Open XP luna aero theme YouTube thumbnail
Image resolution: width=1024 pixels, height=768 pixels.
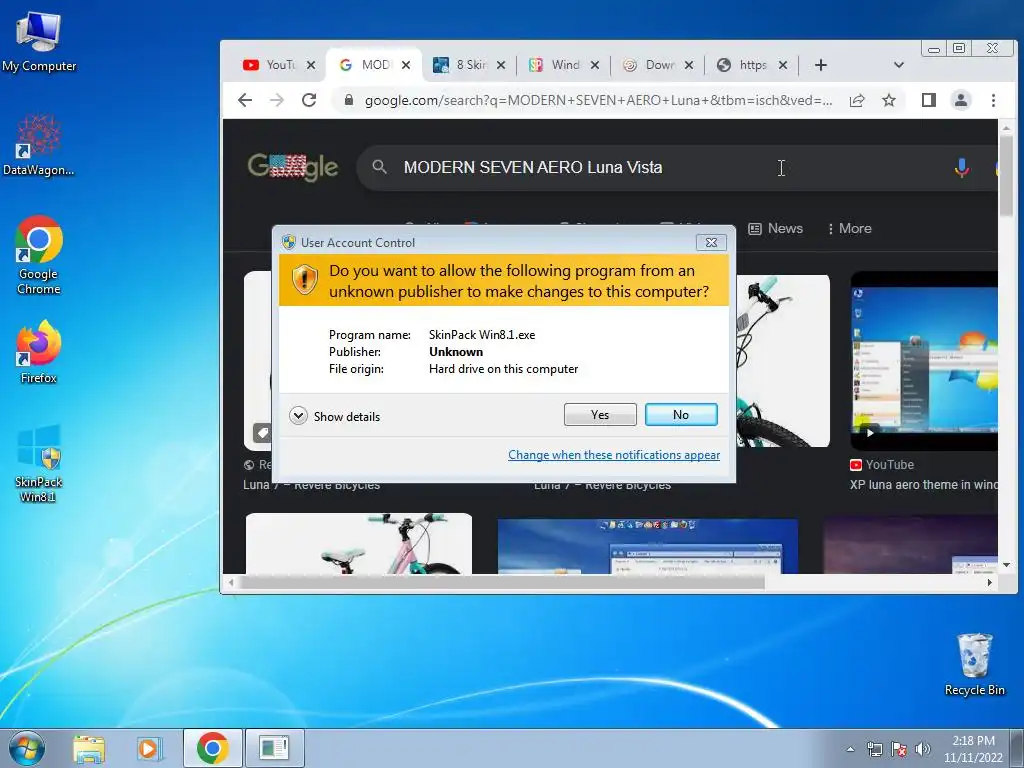(924, 361)
